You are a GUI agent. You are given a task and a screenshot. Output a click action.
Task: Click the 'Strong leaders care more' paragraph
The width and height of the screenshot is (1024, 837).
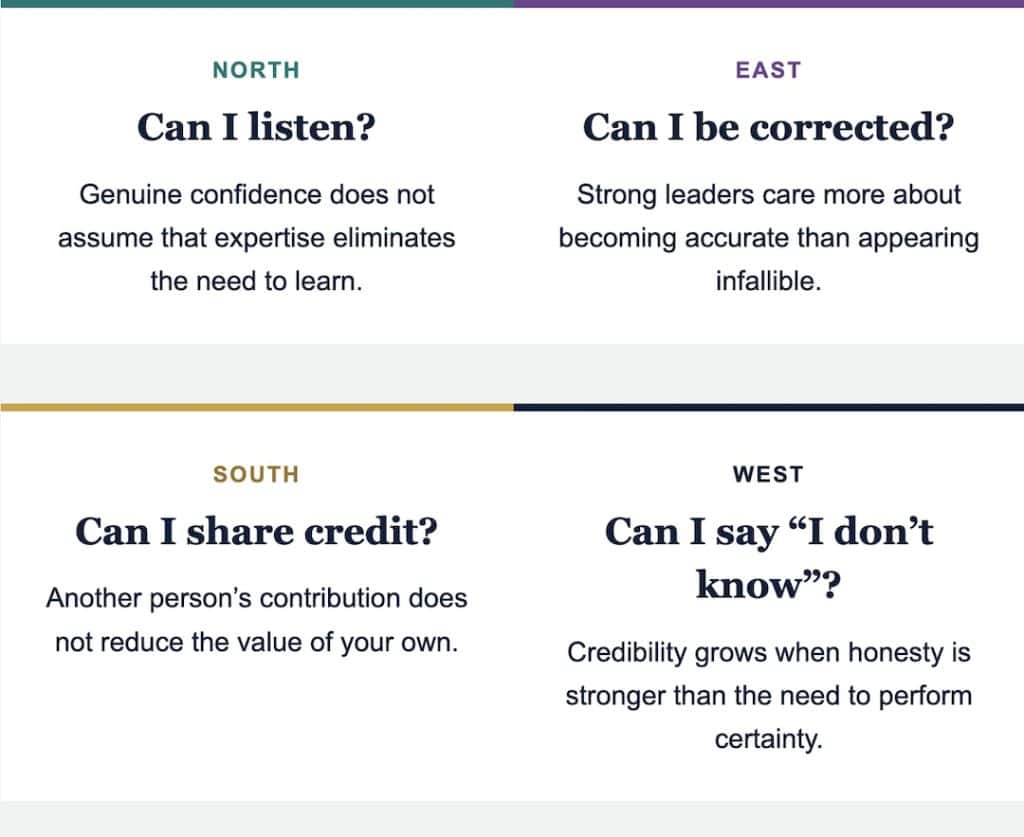768,238
